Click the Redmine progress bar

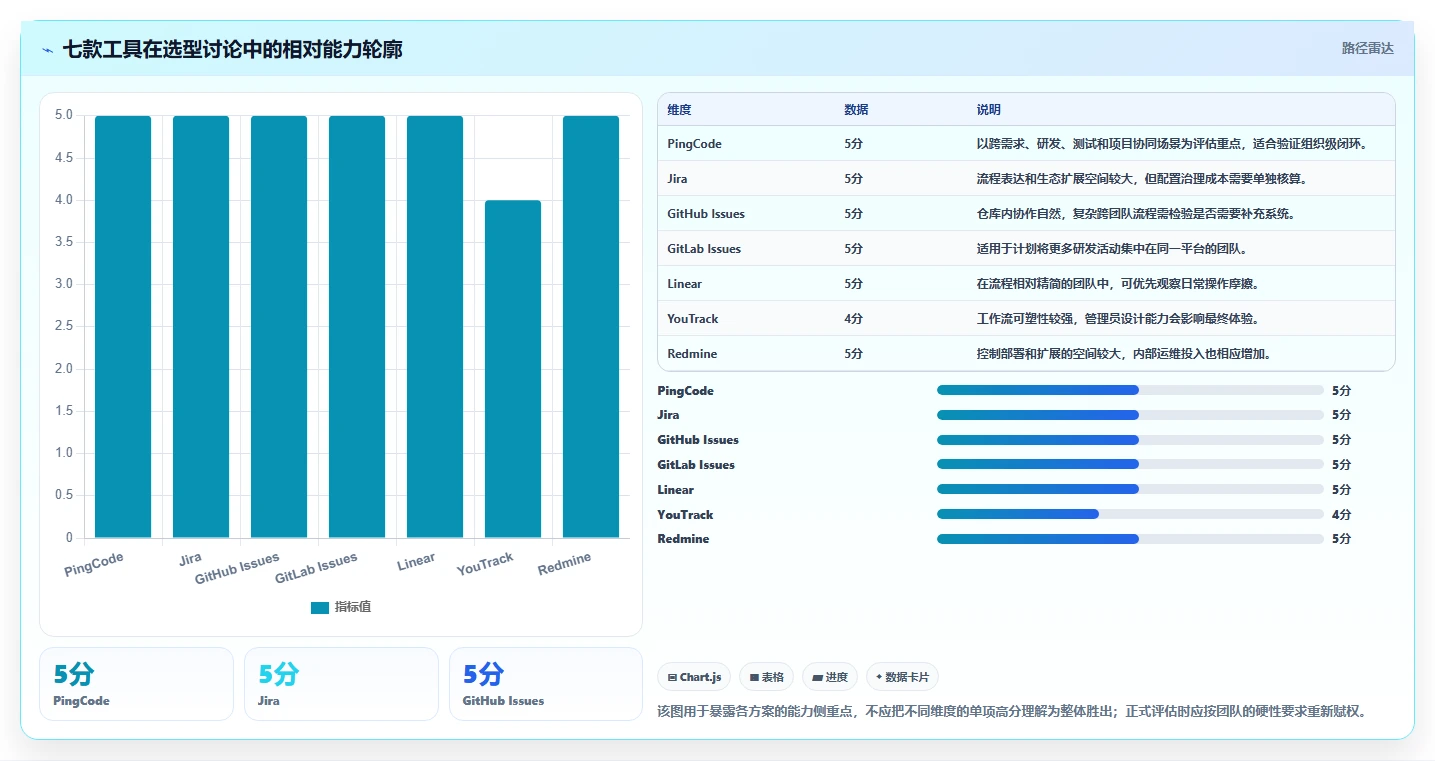pyautogui.click(x=1130, y=539)
